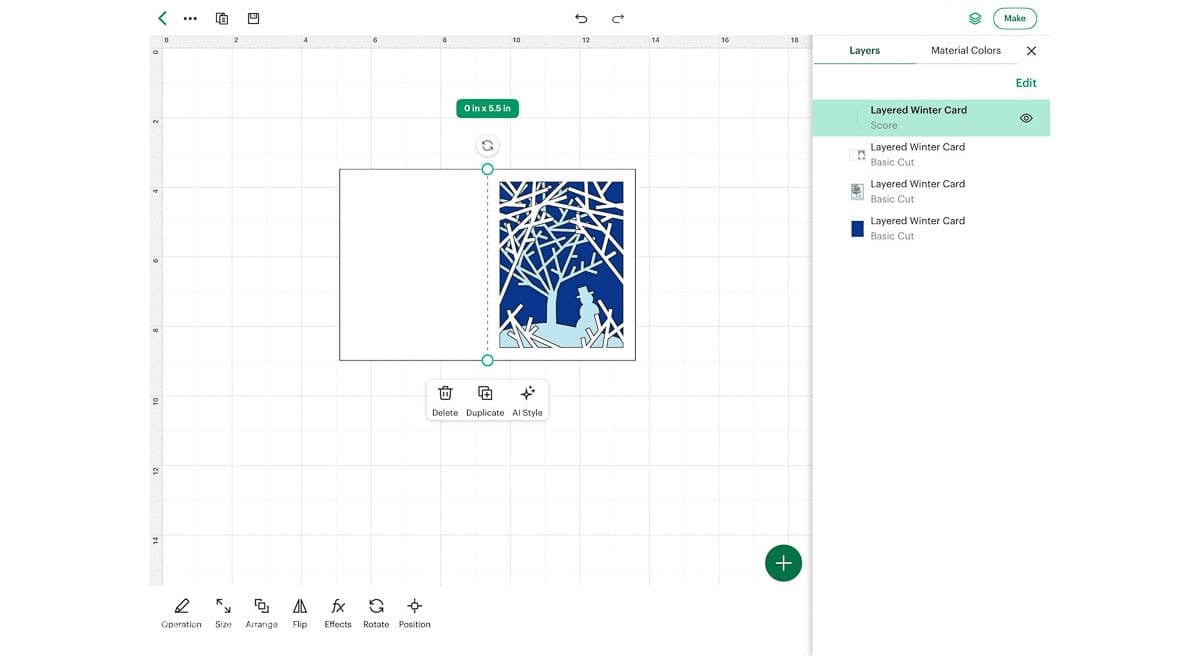The height and width of the screenshot is (656, 1200).
Task: Undo the last action
Action: [x=581, y=18]
